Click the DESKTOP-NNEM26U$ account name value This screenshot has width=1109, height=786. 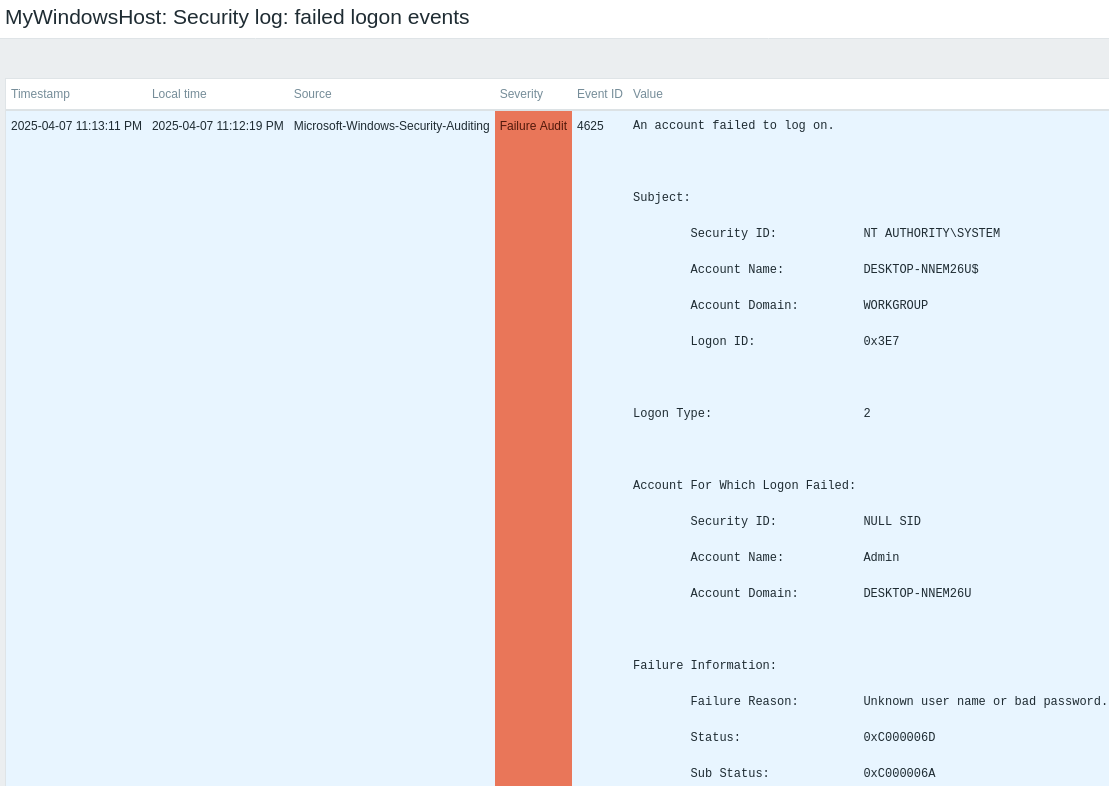coord(920,270)
